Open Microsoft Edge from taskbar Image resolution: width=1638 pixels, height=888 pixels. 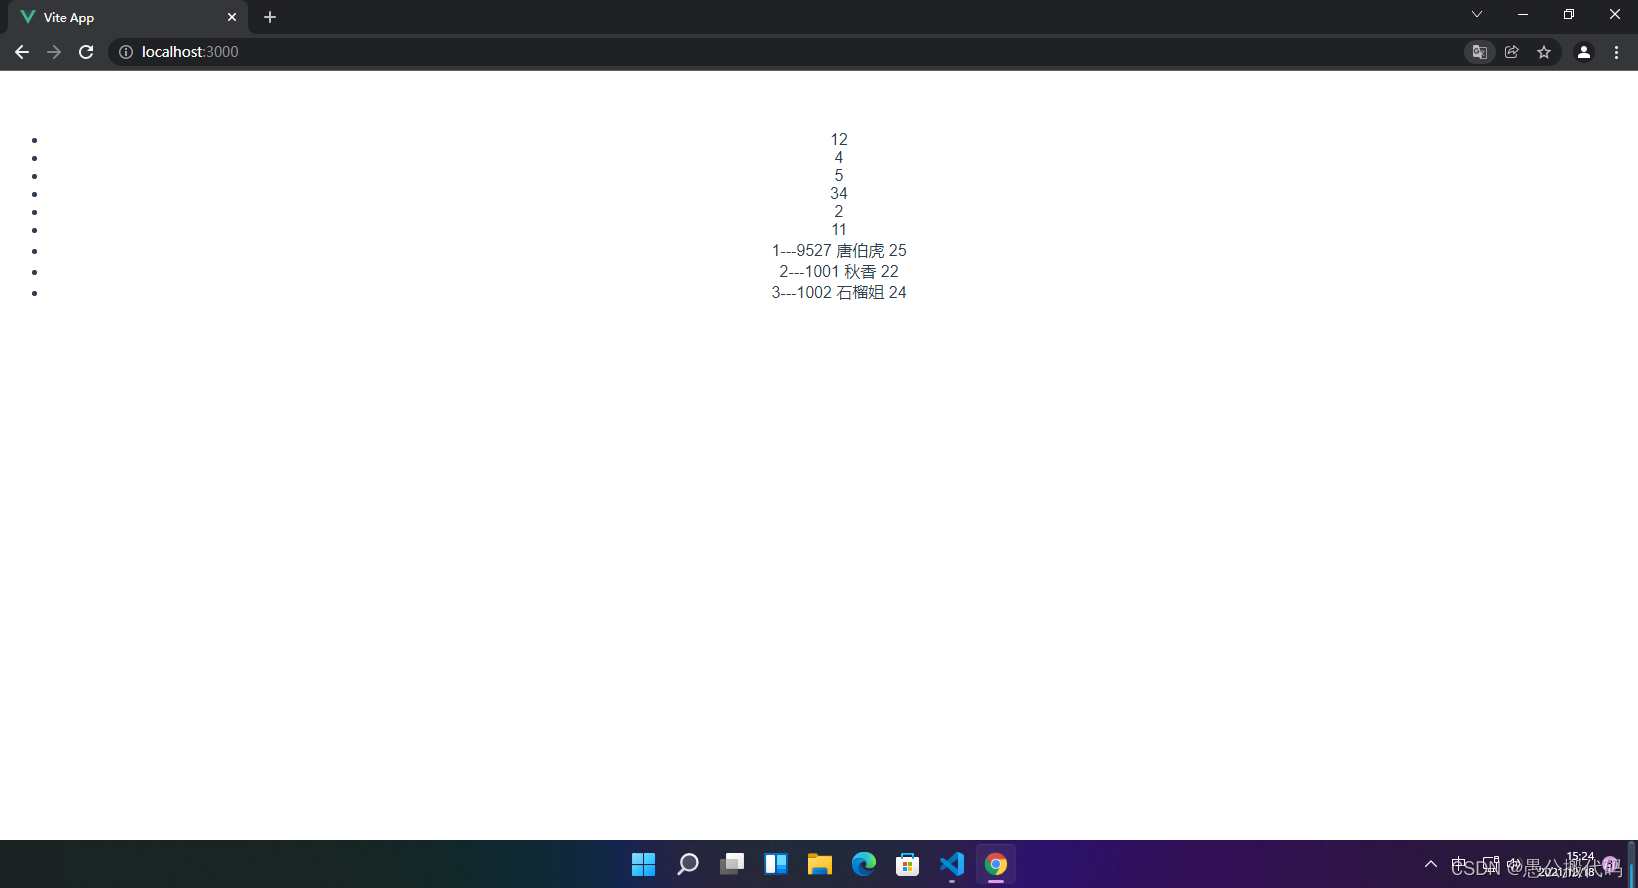click(864, 864)
